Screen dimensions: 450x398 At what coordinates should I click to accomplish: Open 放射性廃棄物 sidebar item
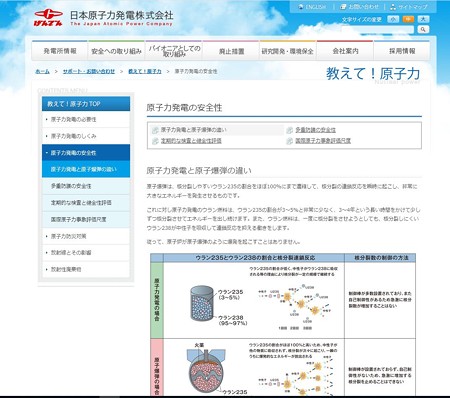(86, 269)
